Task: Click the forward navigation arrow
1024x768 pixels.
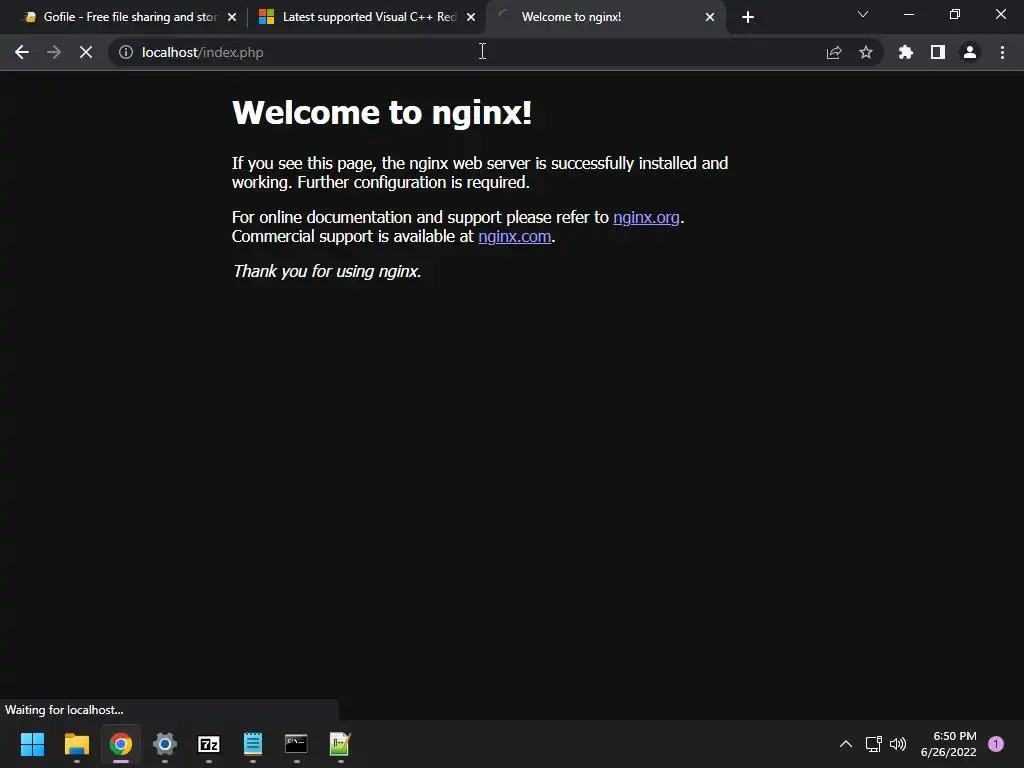Action: (54, 52)
